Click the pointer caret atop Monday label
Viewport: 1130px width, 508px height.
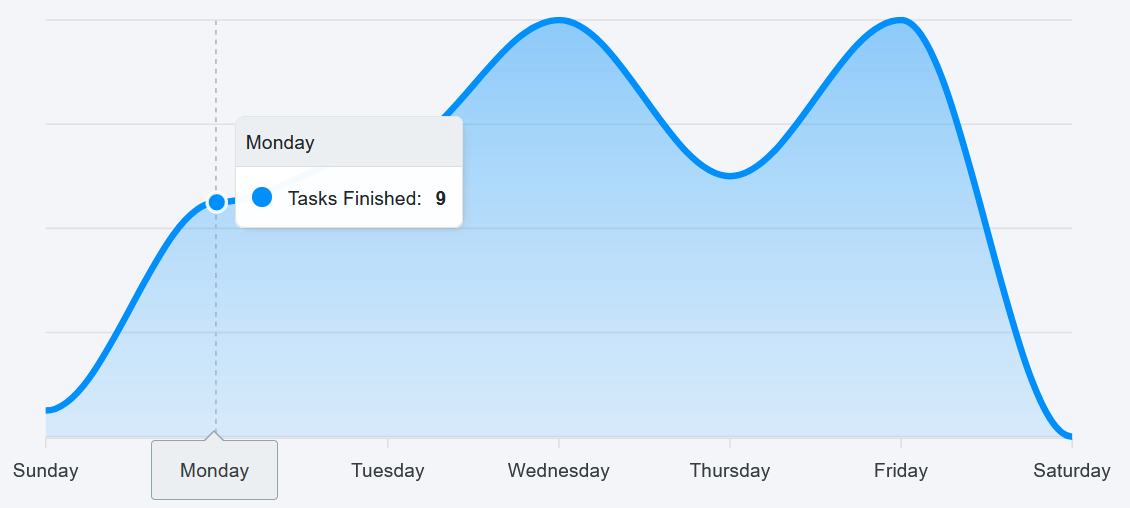click(214, 435)
